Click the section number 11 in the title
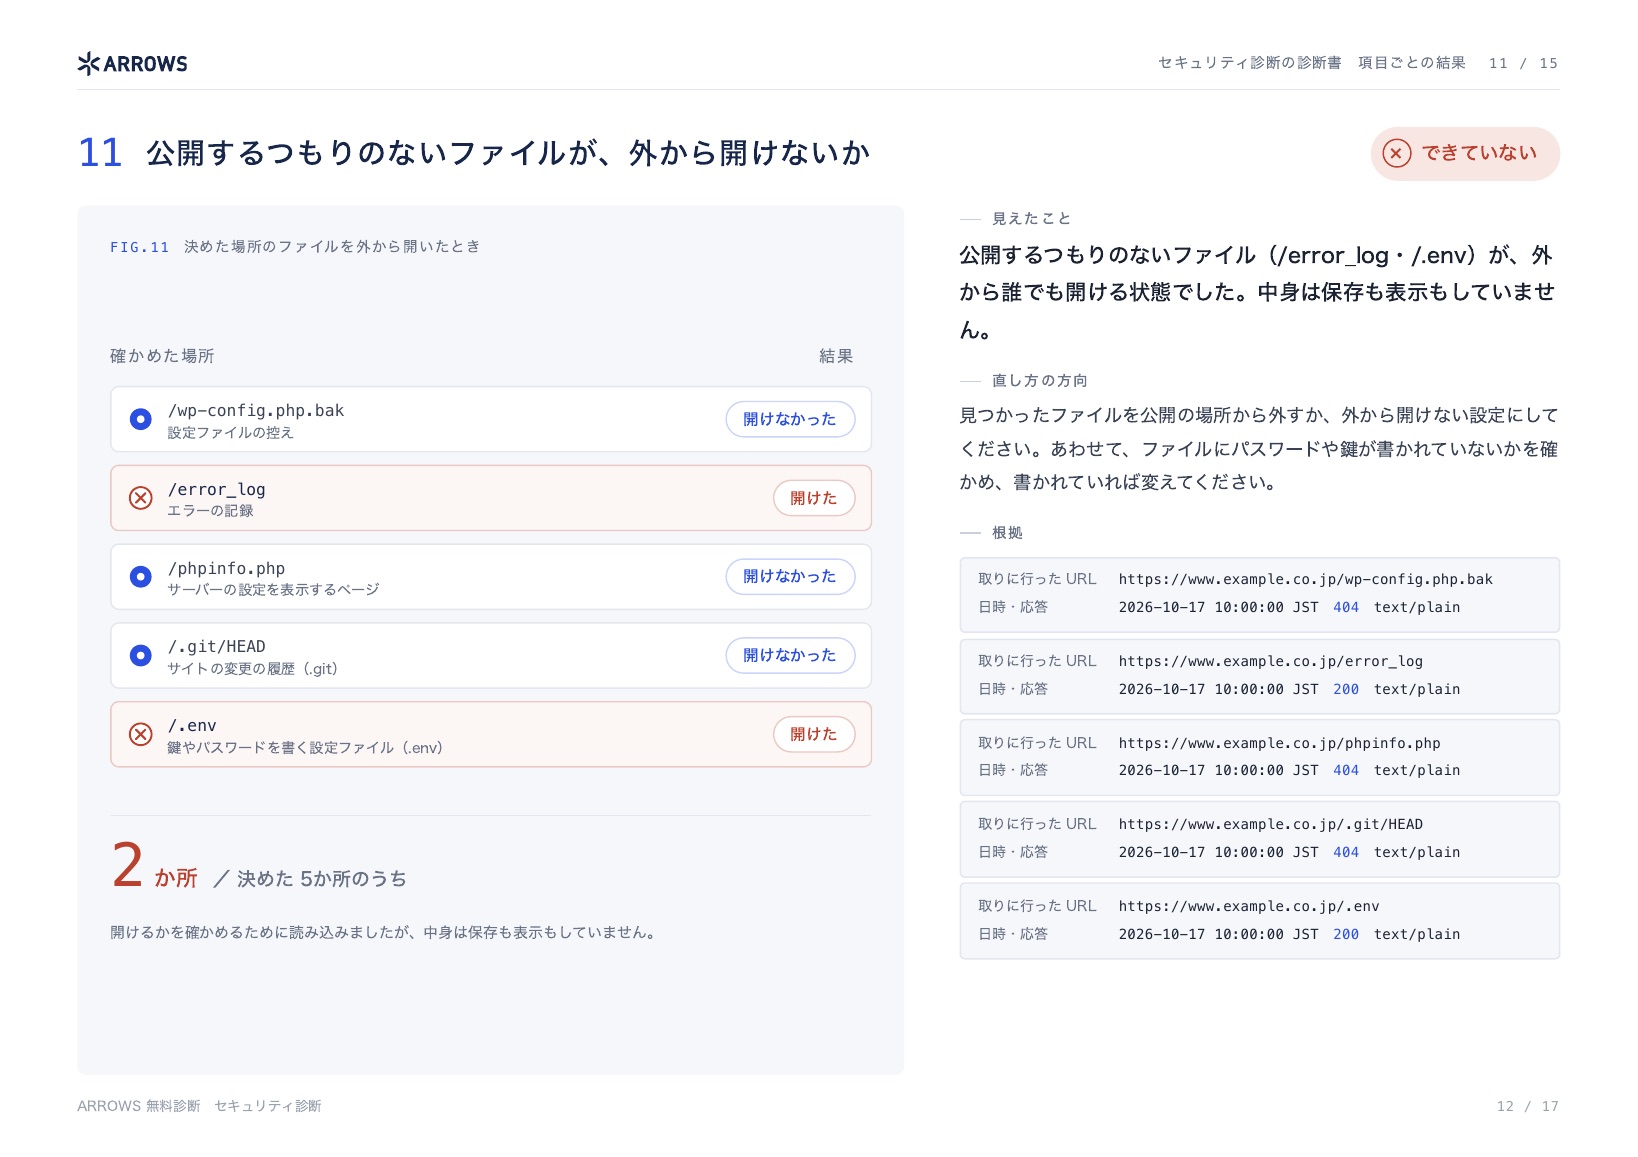Image resolution: width=1638 pixels, height=1157 pixels. (100, 153)
